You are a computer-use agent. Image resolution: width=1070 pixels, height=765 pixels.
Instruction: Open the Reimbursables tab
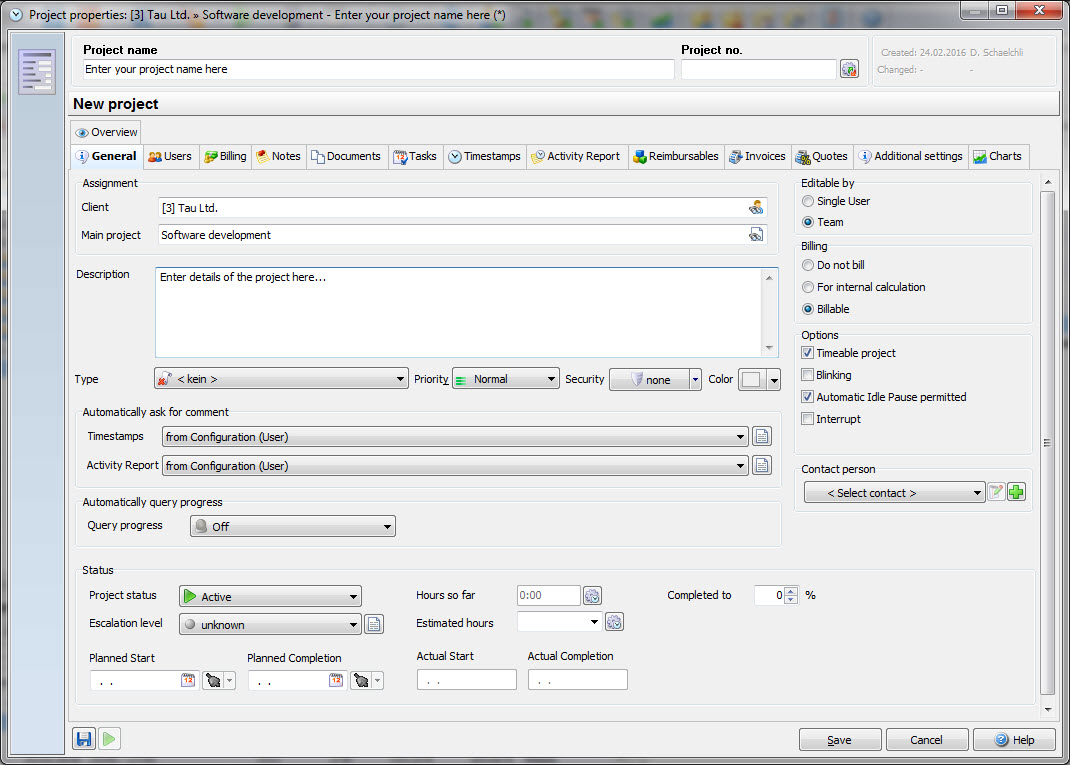click(675, 157)
